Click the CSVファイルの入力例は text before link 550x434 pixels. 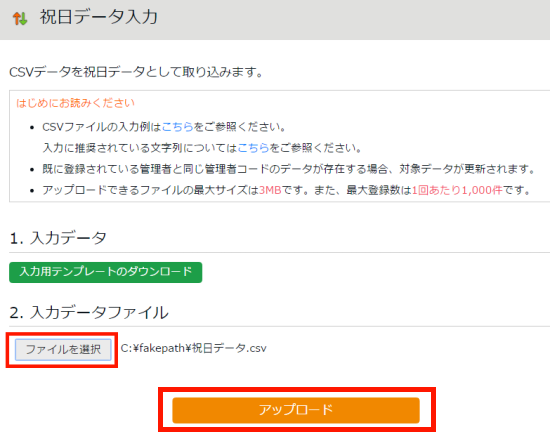pyautogui.click(x=102, y=127)
